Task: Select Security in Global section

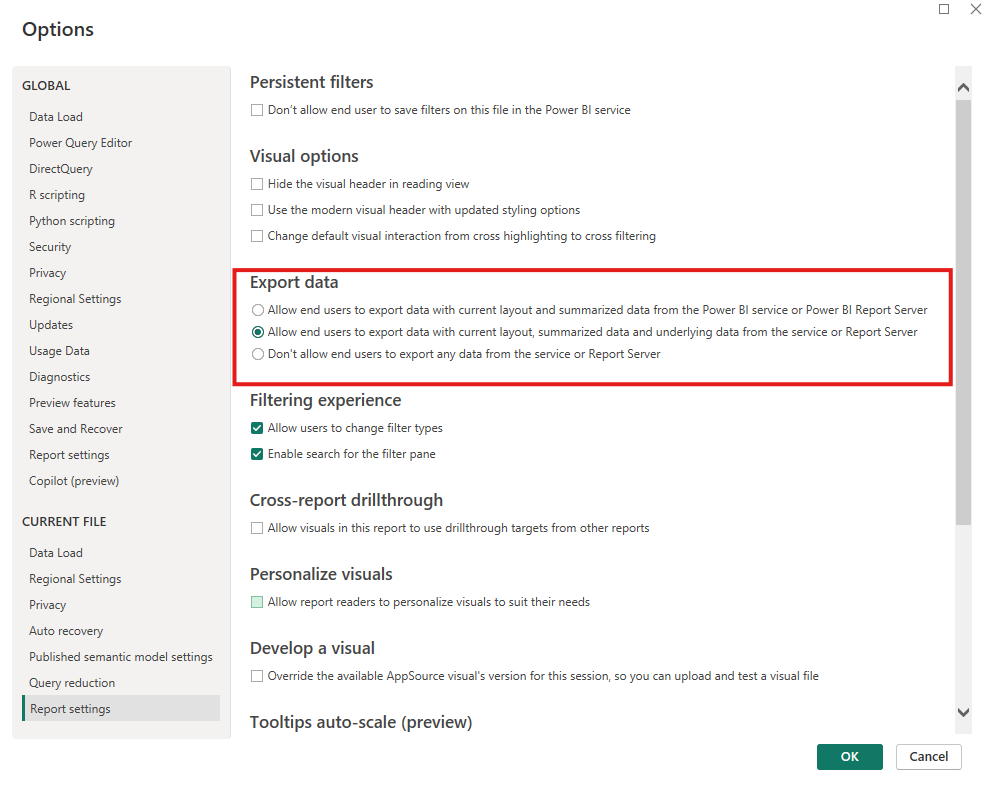Action: (x=50, y=246)
